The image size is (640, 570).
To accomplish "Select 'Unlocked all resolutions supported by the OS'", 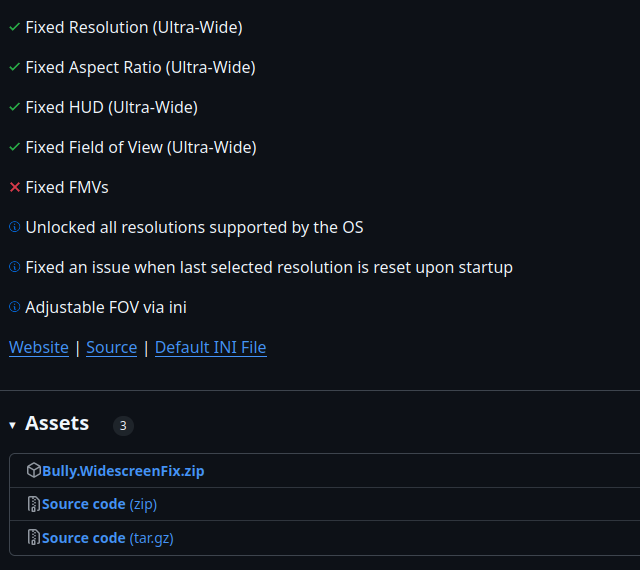I will pyautogui.click(x=194, y=228).
